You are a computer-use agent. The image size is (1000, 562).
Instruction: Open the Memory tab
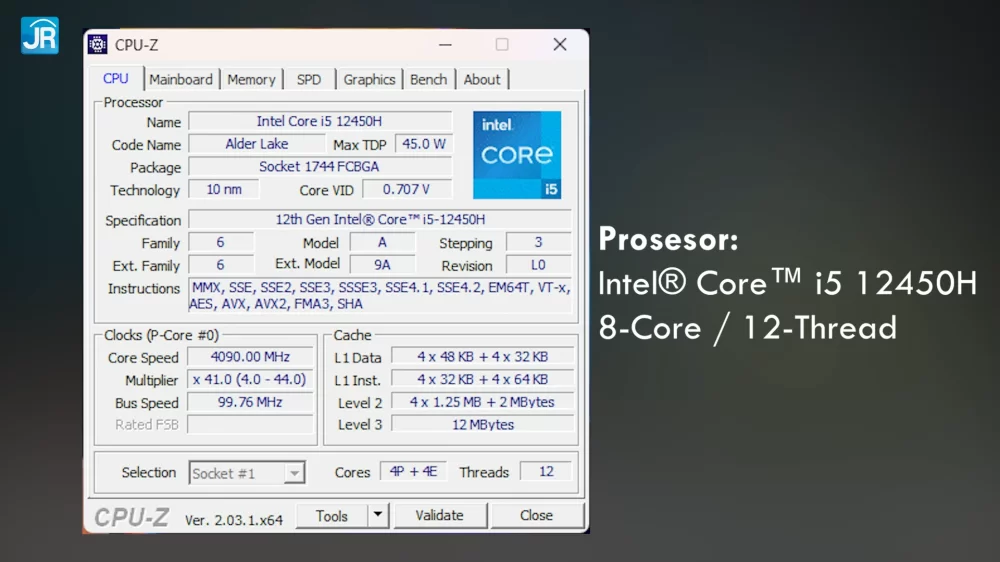pos(251,80)
